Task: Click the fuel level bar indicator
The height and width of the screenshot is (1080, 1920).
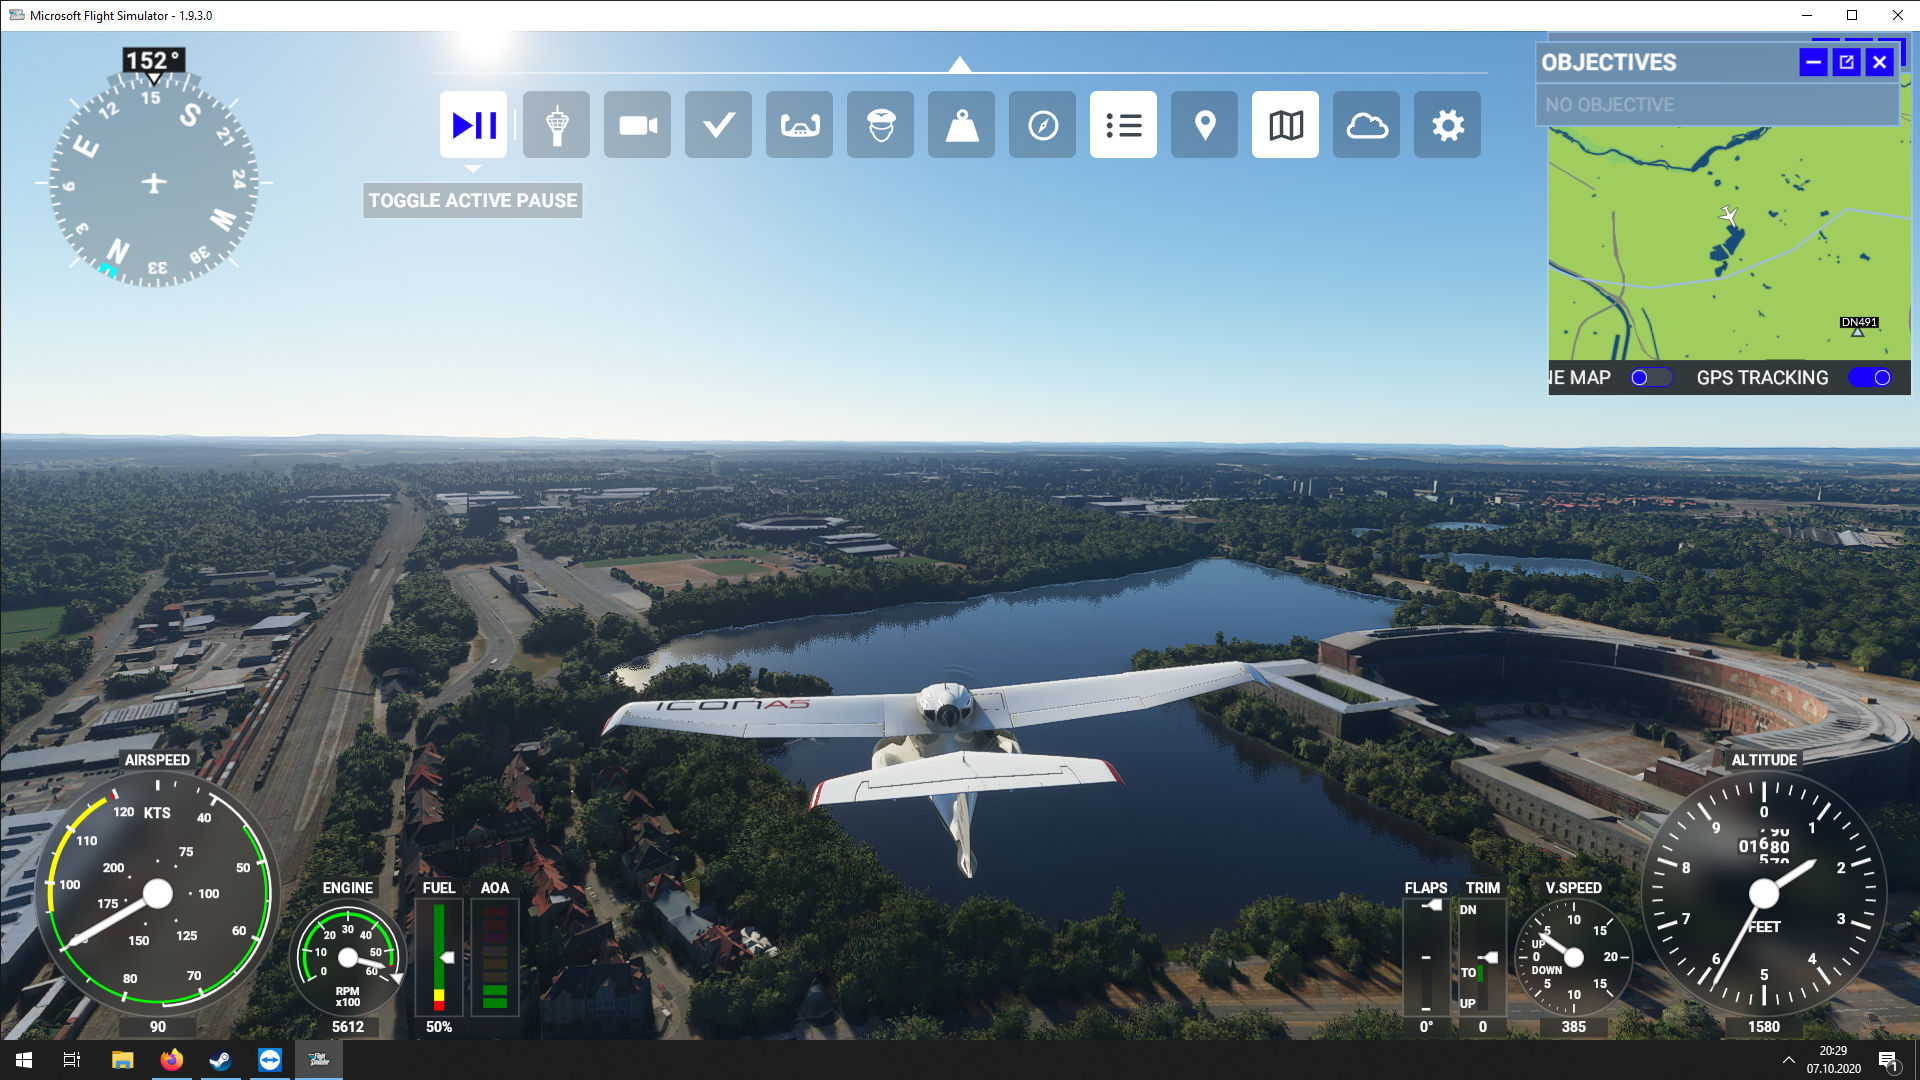Action: point(439,957)
